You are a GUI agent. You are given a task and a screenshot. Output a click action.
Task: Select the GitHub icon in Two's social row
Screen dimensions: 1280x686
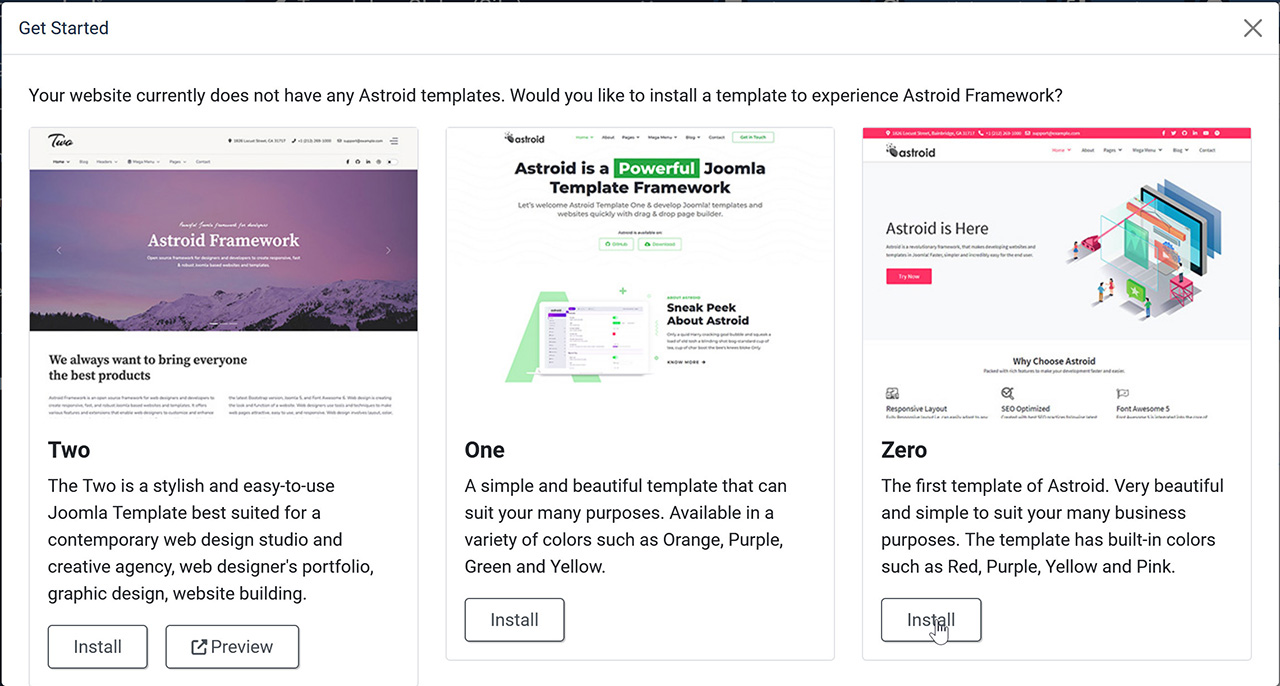click(358, 162)
